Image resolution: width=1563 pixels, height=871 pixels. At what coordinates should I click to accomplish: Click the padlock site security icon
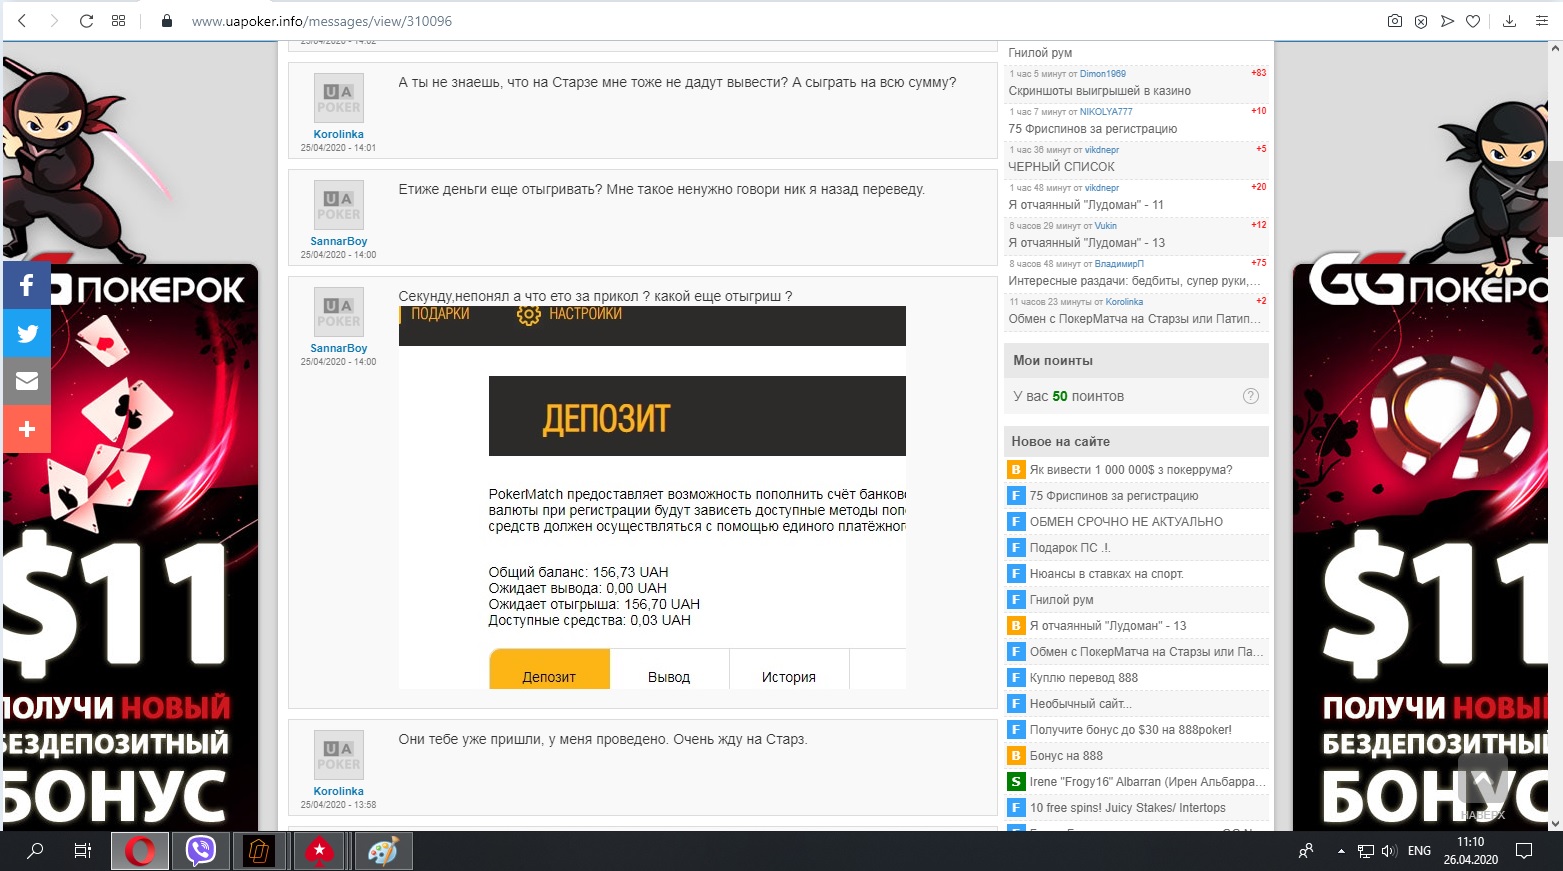(x=167, y=20)
